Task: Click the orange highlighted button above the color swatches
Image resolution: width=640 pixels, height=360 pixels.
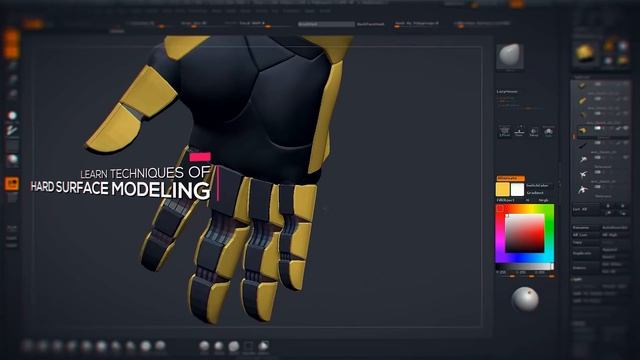Action: click(x=510, y=178)
